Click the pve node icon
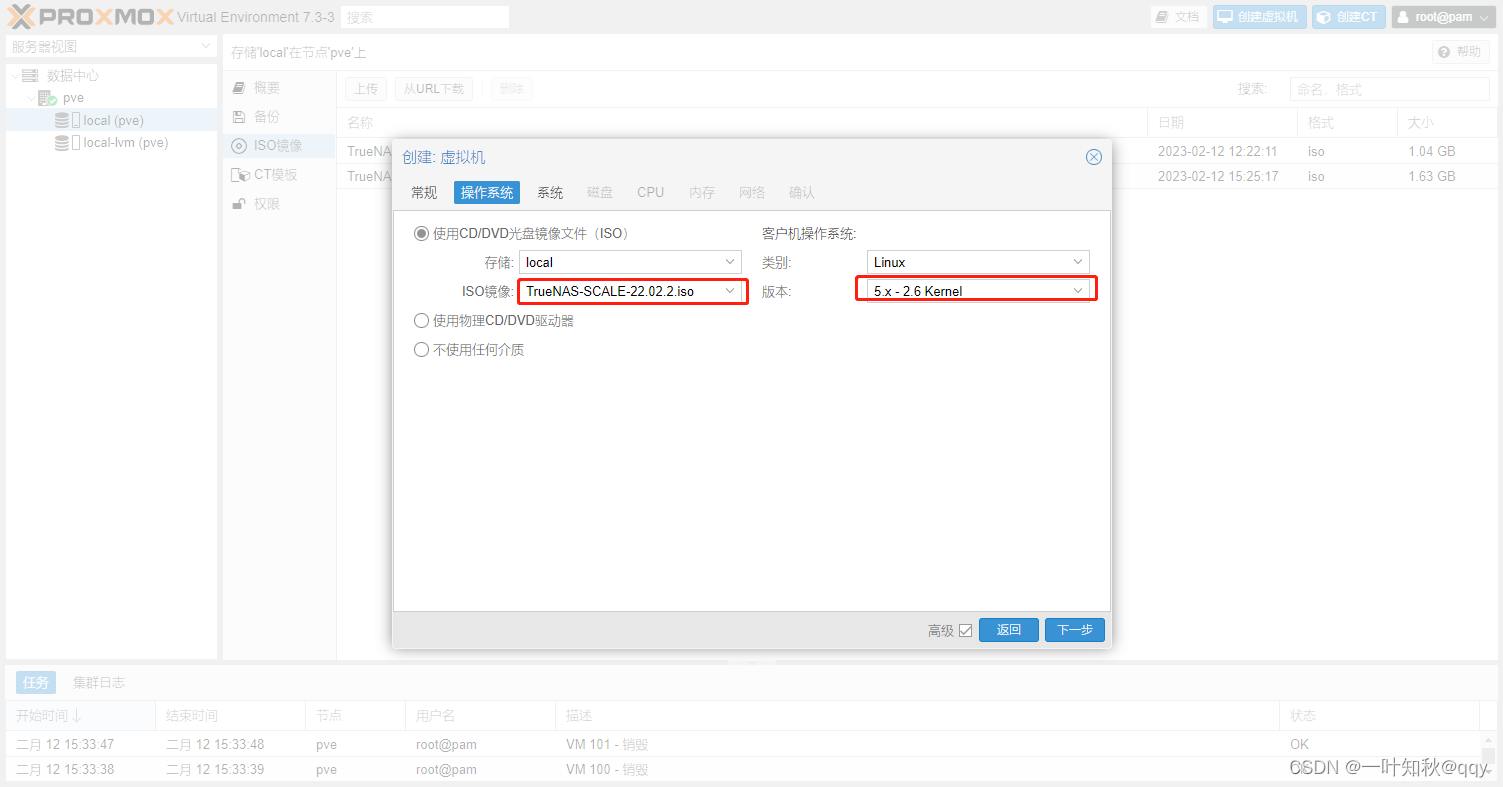 (x=47, y=98)
